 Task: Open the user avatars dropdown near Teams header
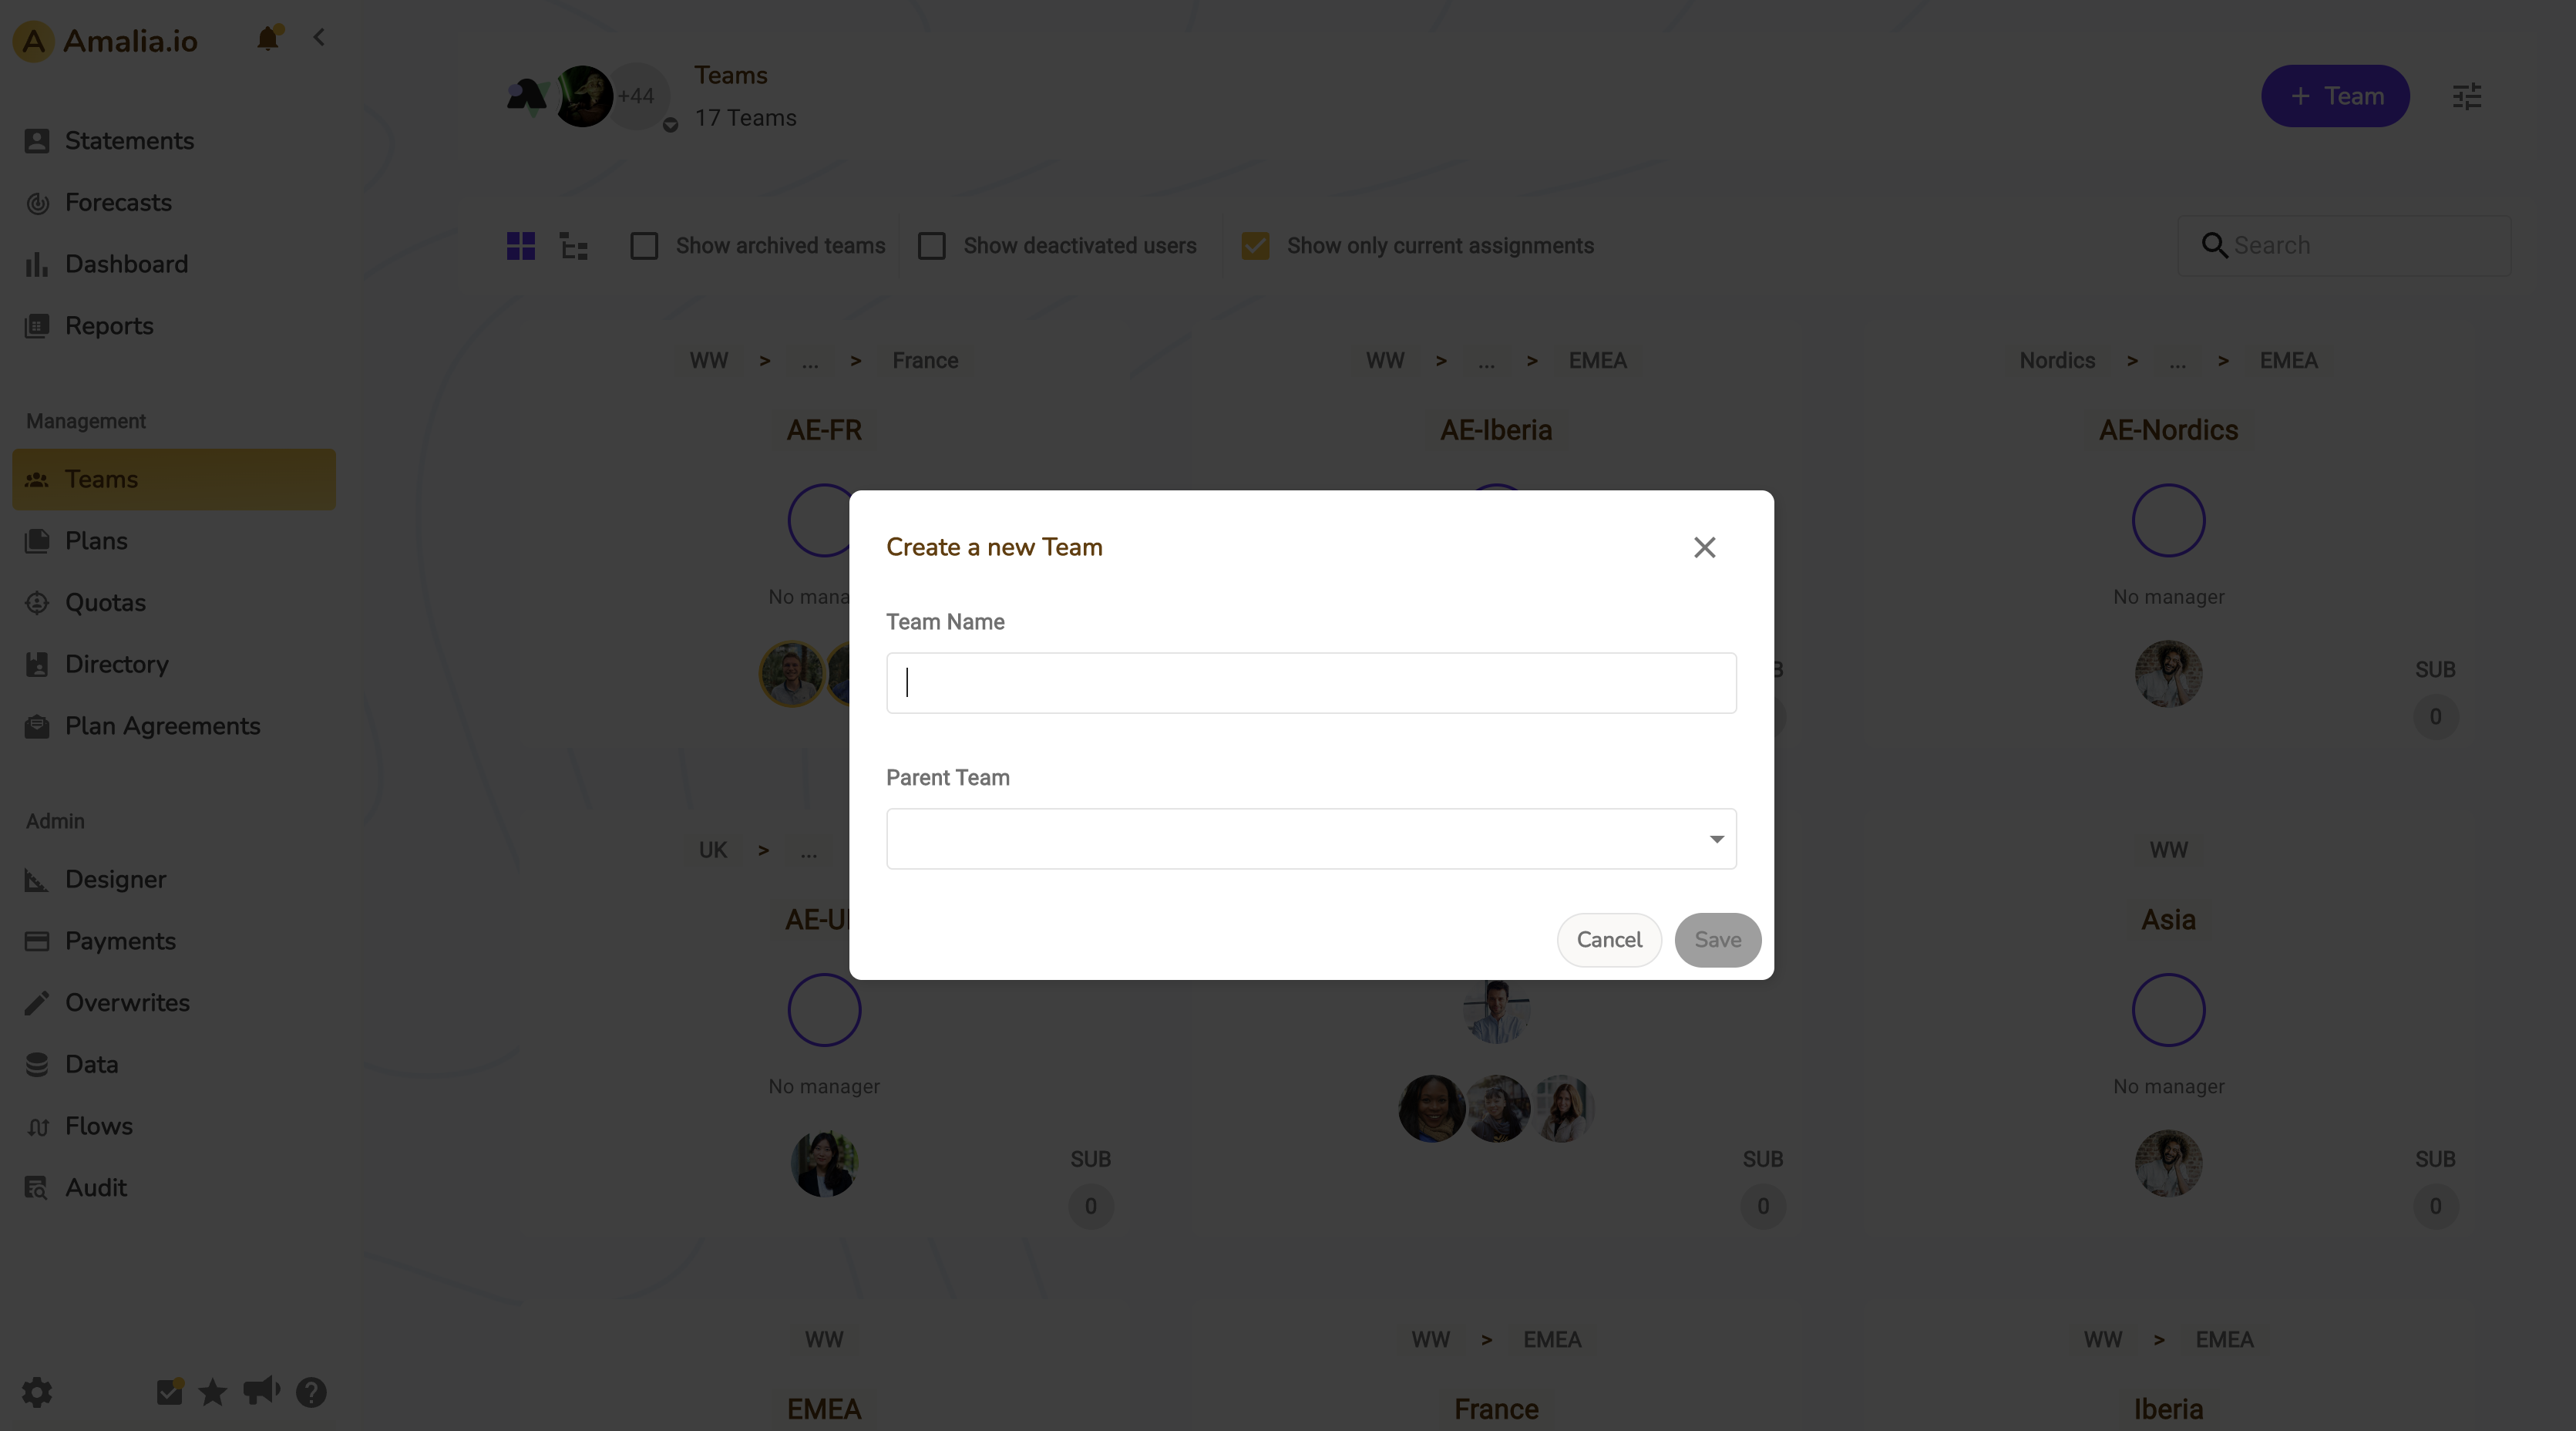tap(670, 125)
